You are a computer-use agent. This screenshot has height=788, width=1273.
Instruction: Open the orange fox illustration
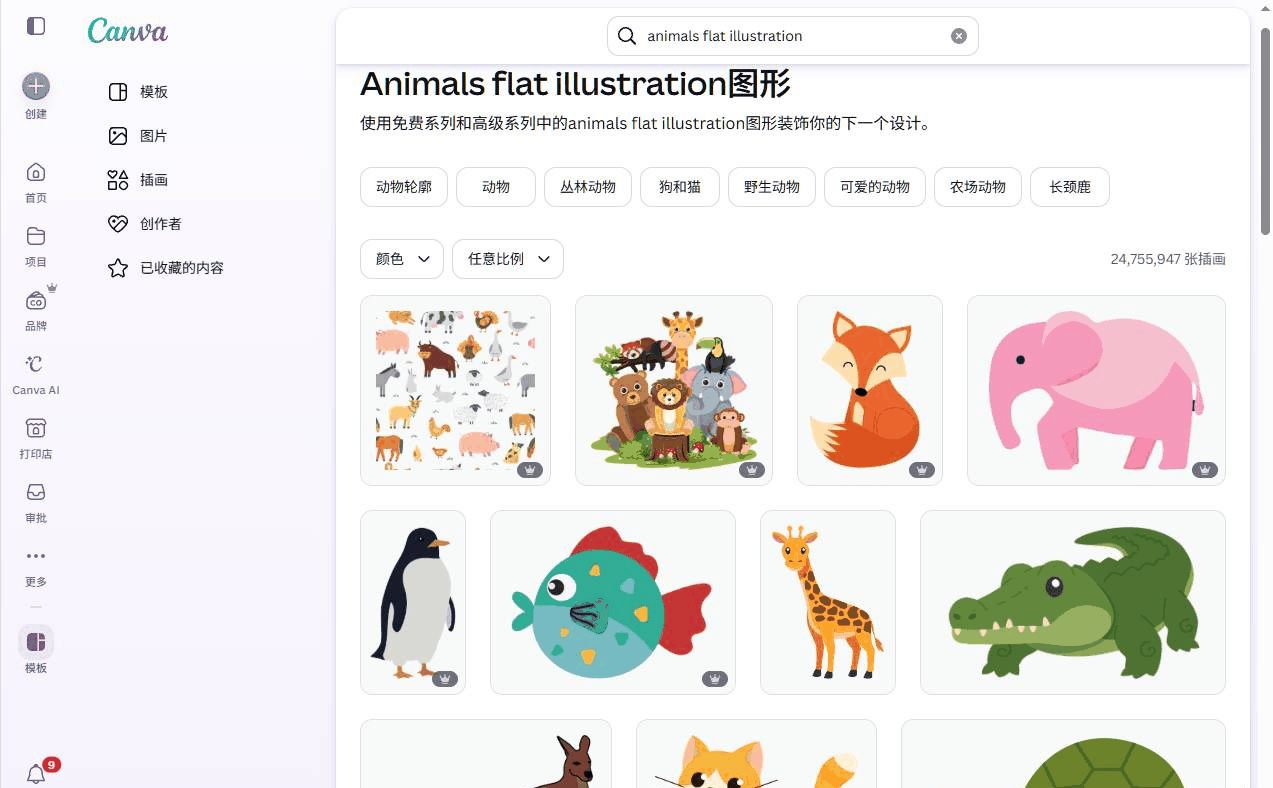[x=870, y=390]
